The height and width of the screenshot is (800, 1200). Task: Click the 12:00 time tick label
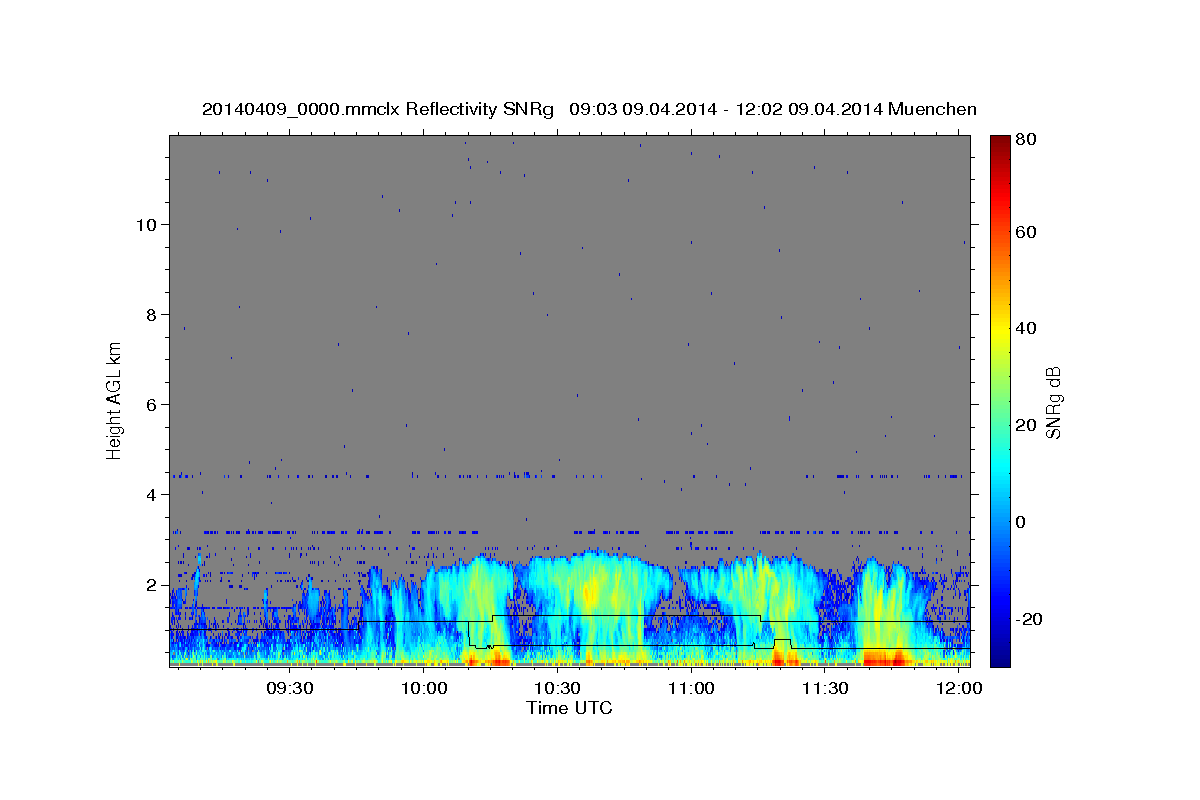[958, 689]
